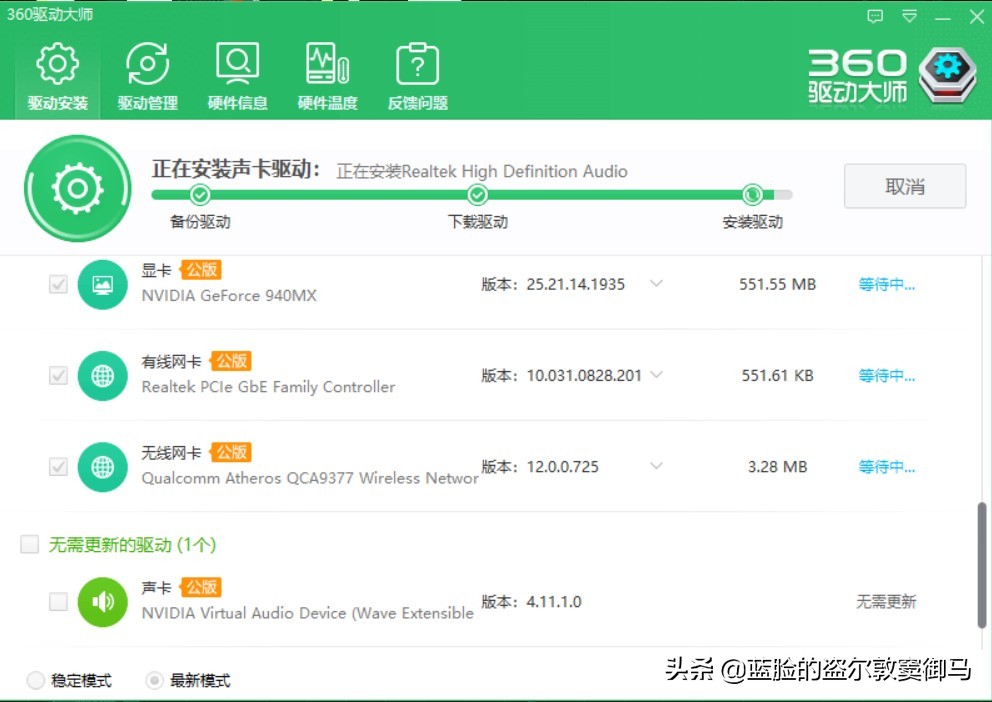Click the 安装驱动 stage marker on the progress bar
The height and width of the screenshot is (702, 992).
click(752, 195)
